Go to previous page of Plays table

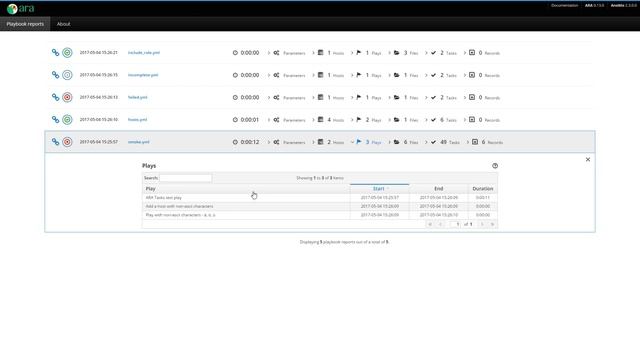pos(440,224)
